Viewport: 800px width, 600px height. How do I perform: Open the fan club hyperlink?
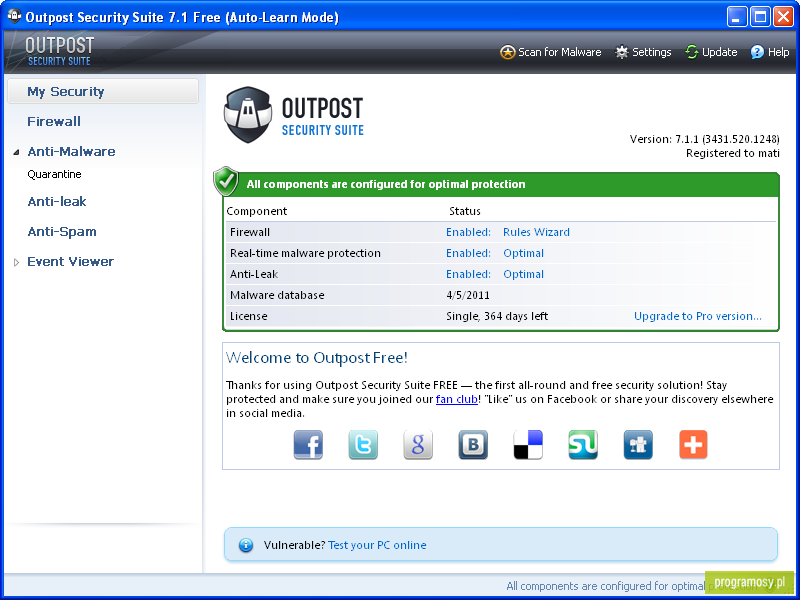tap(457, 399)
